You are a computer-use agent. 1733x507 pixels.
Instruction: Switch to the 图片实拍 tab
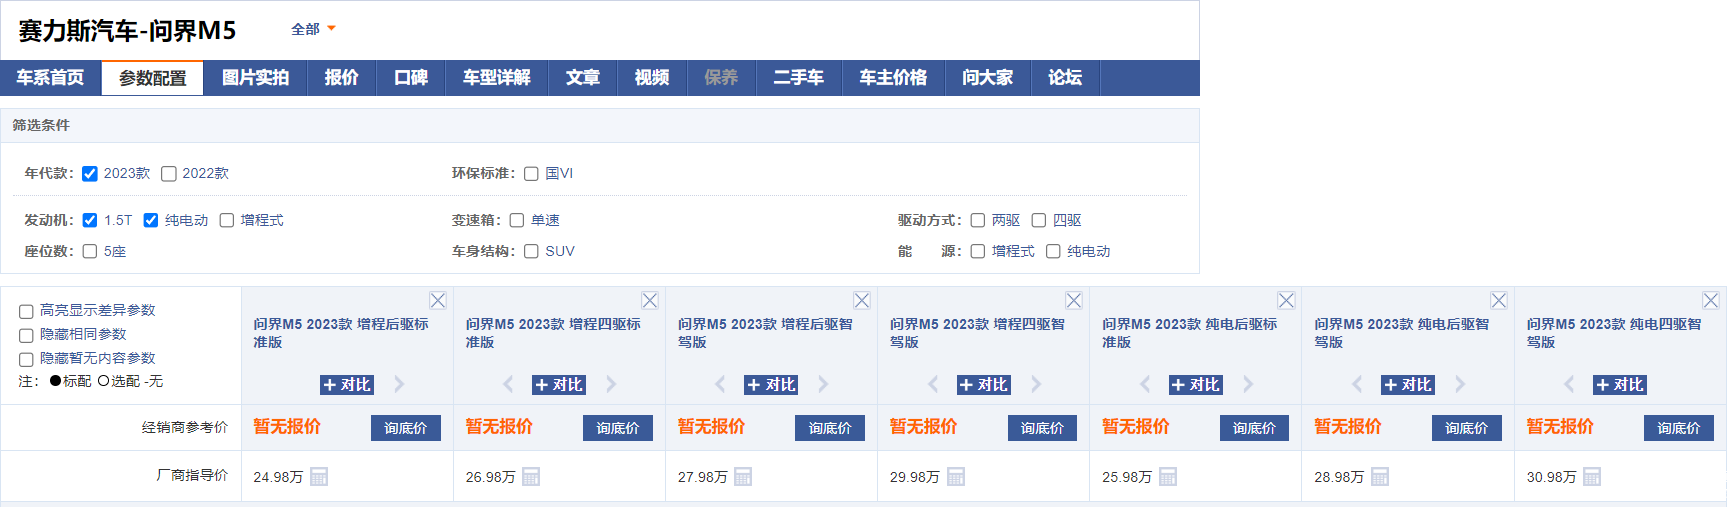pyautogui.click(x=255, y=78)
